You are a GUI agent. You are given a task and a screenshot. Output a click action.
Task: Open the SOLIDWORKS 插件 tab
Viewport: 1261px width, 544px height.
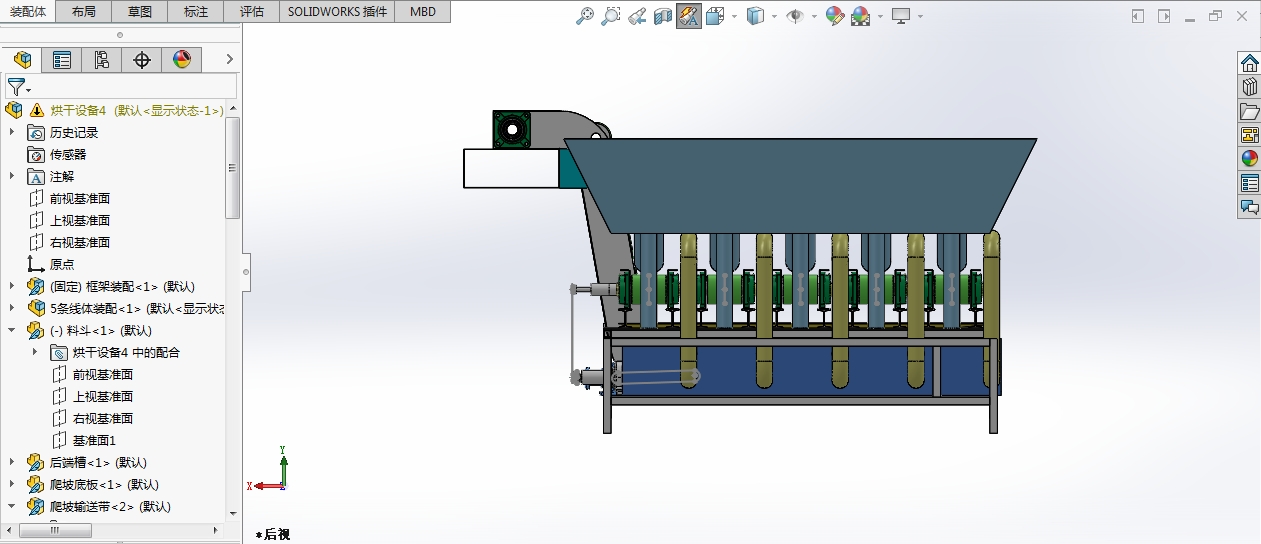click(x=336, y=11)
